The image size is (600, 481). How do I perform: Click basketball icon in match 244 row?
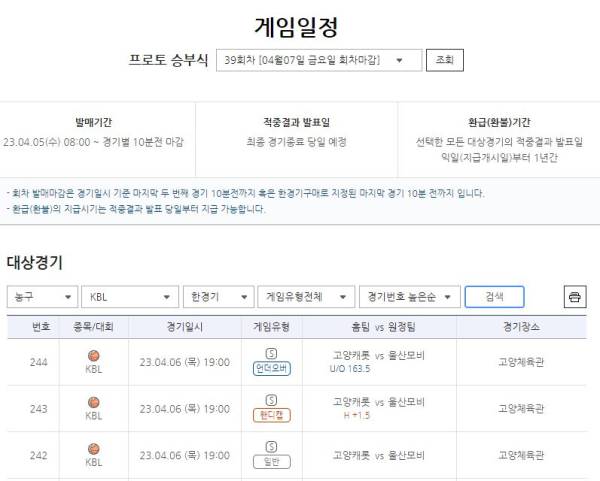(94, 356)
